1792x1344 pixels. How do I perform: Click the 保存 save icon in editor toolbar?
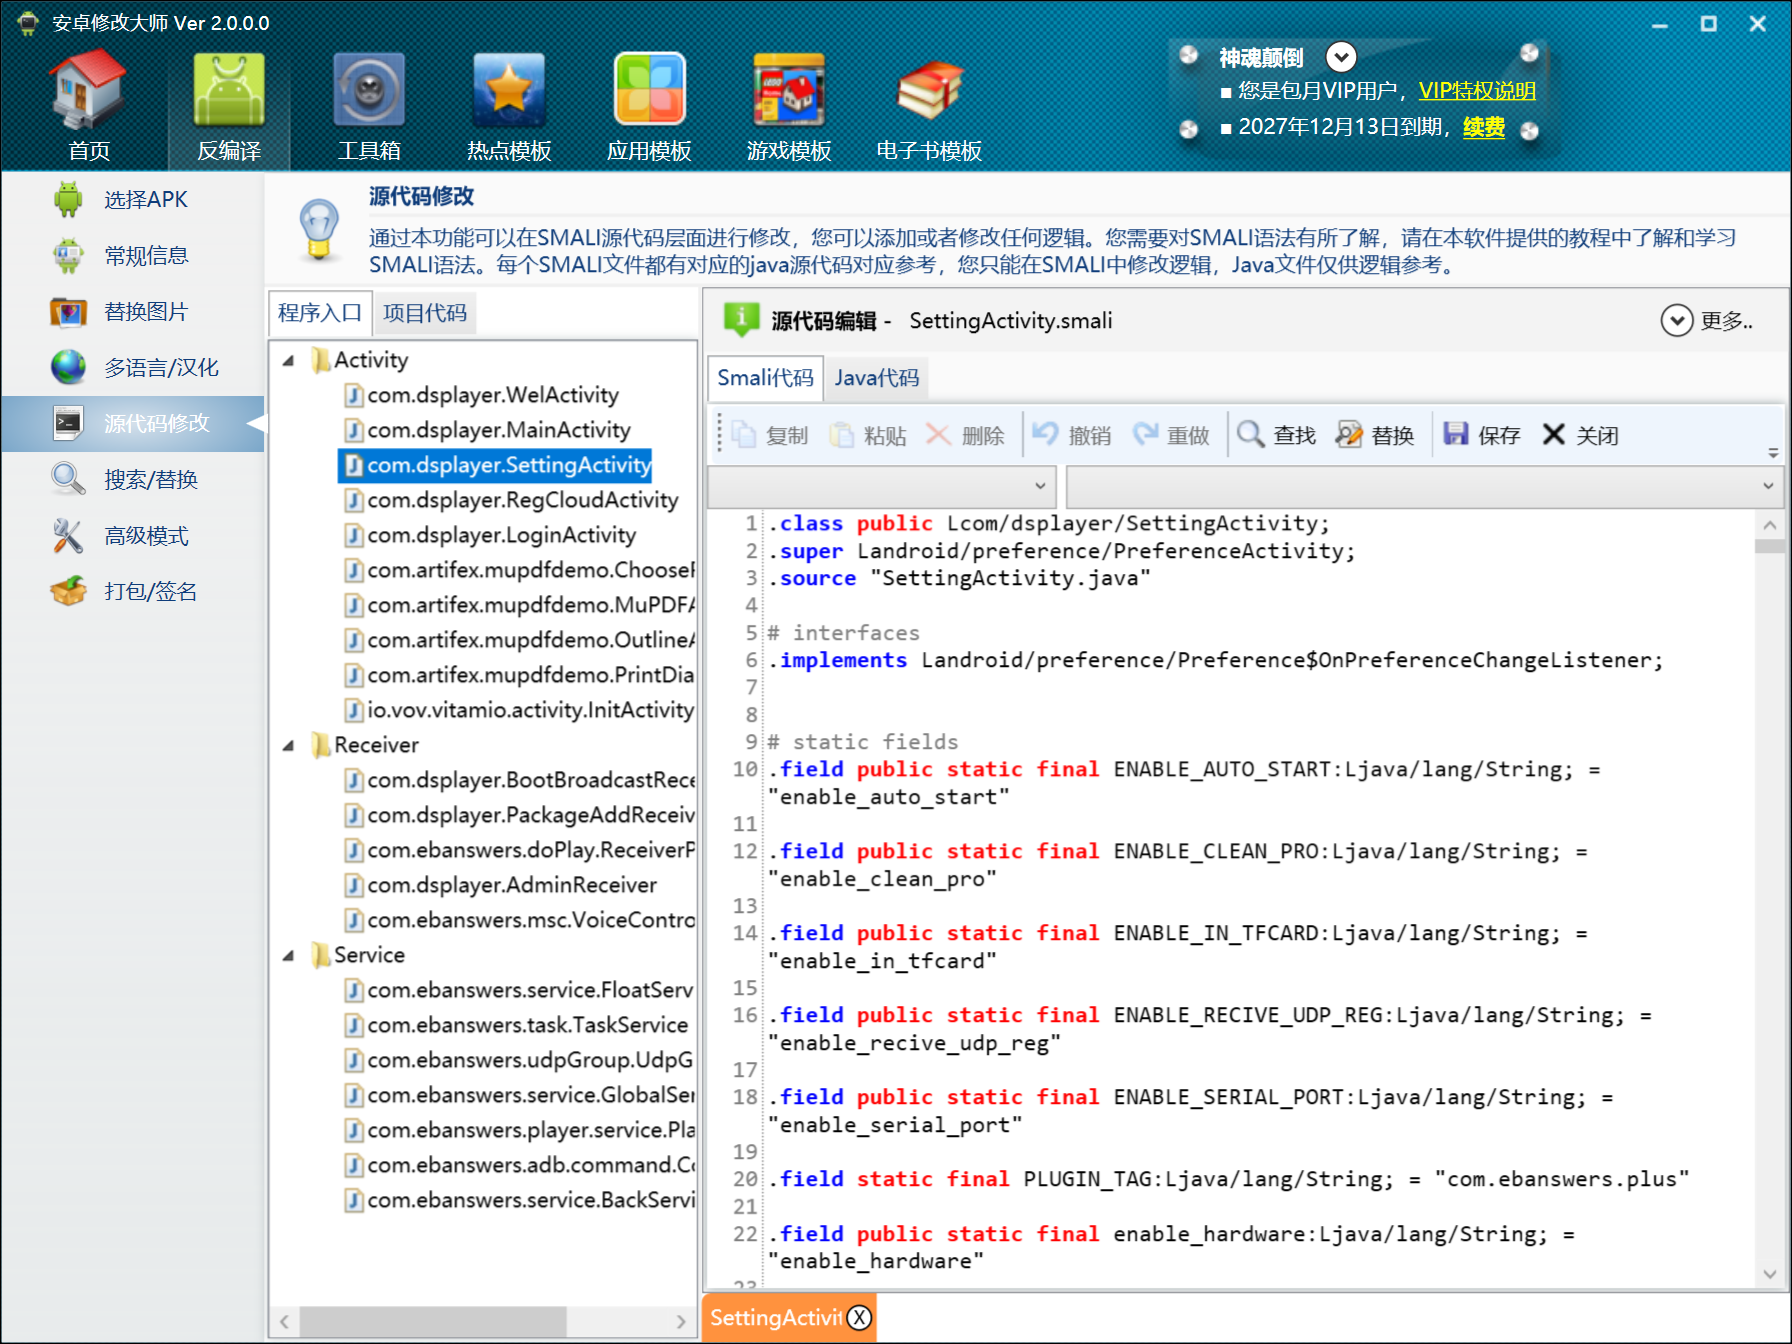pos(1456,434)
